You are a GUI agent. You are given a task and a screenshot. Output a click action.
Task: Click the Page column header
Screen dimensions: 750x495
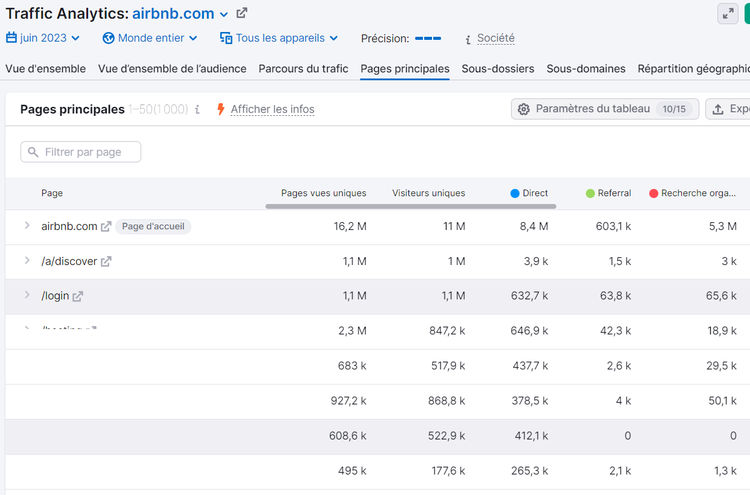(x=52, y=193)
